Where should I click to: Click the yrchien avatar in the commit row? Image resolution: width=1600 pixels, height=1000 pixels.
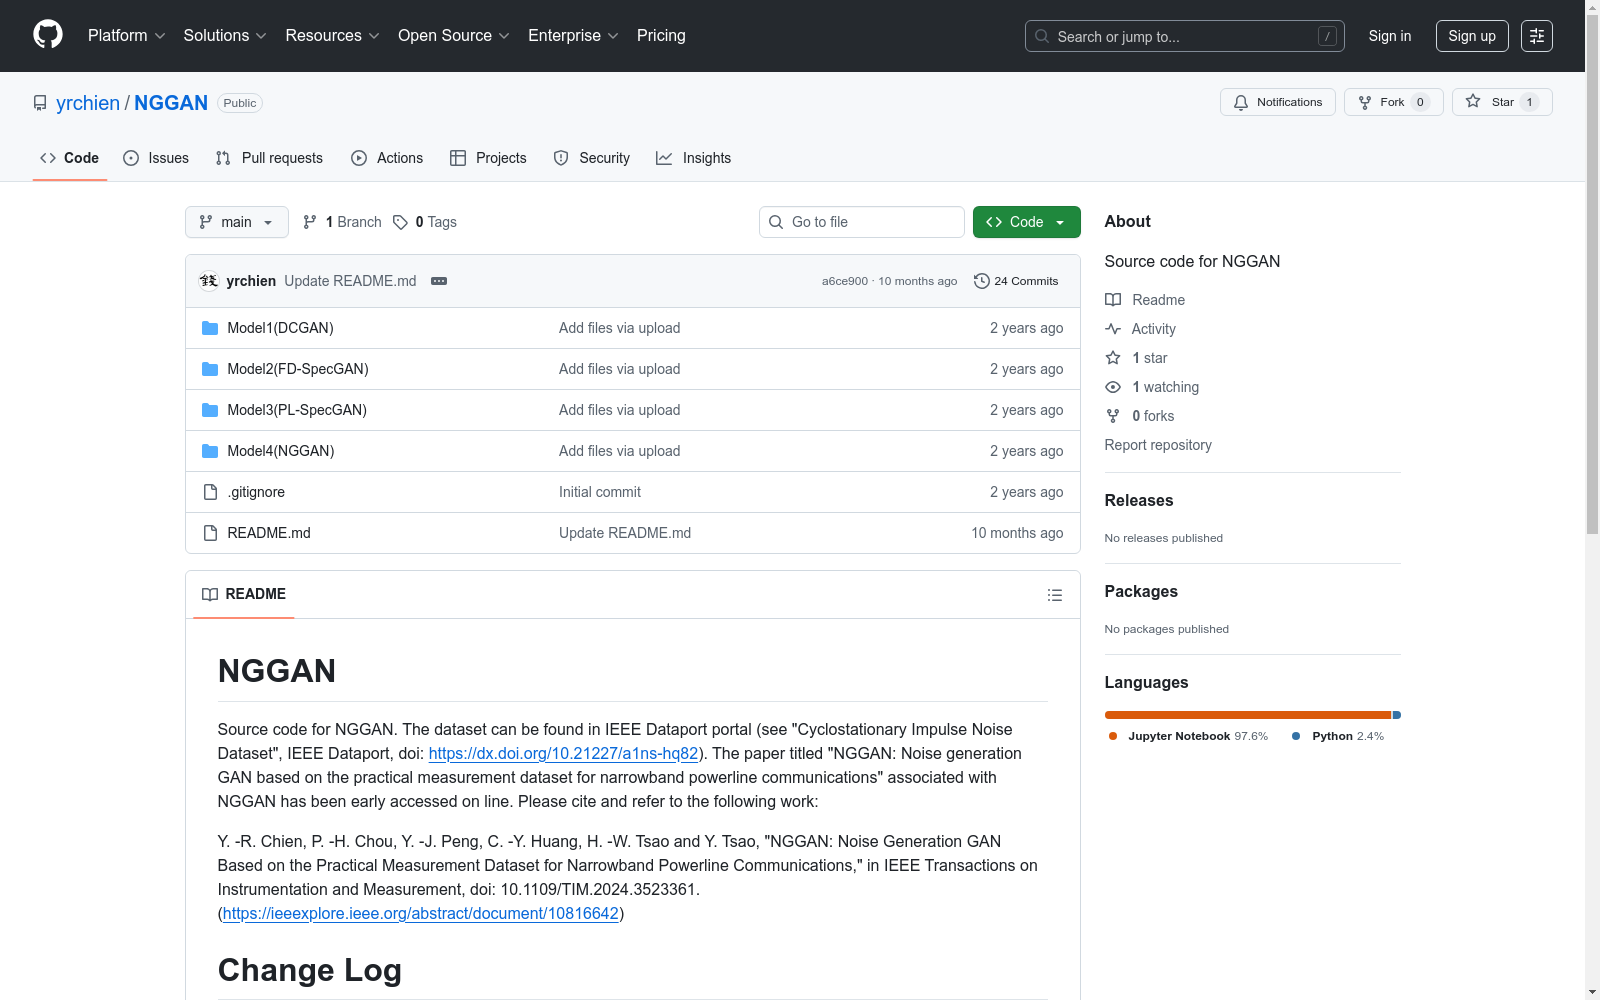pos(209,281)
